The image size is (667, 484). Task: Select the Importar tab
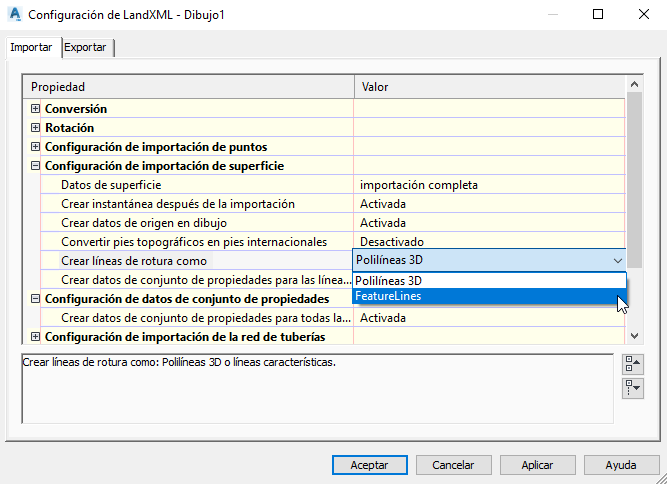31,47
